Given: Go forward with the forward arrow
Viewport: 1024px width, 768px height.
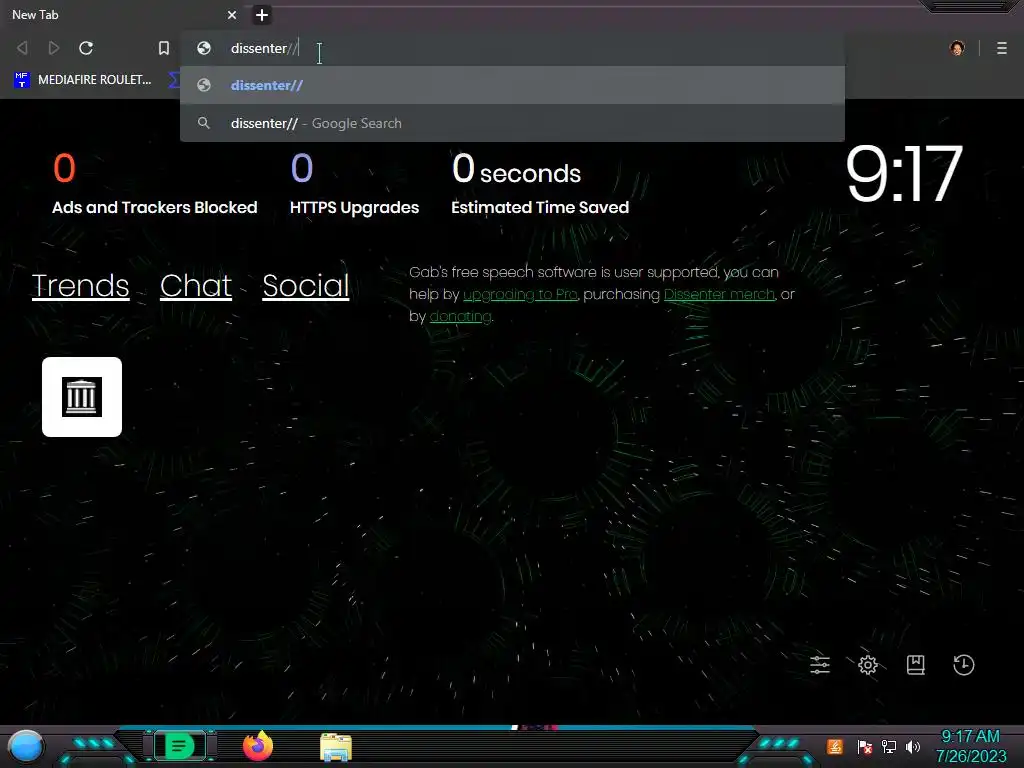Looking at the screenshot, I should [54, 48].
